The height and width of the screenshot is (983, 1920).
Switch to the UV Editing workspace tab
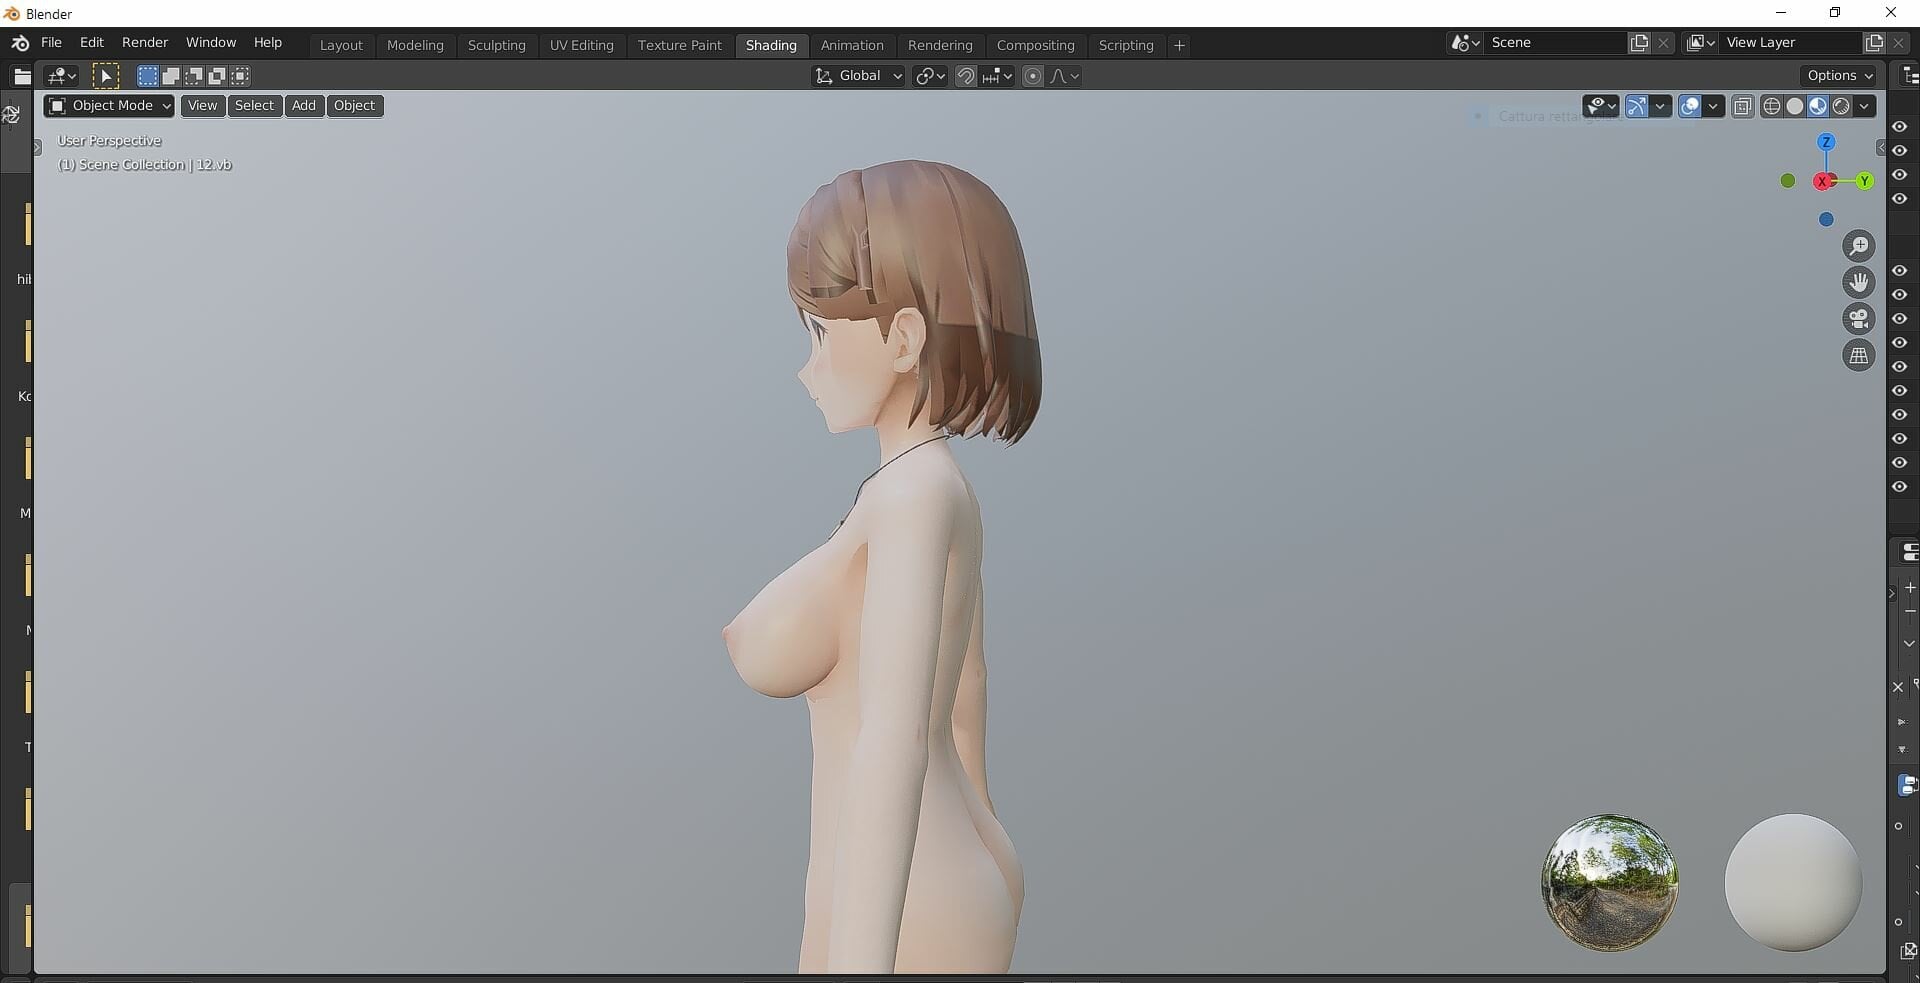(582, 45)
